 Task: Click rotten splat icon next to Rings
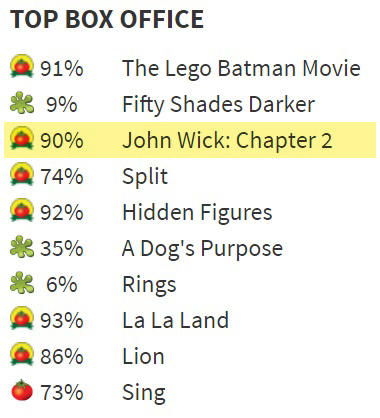tap(22, 283)
